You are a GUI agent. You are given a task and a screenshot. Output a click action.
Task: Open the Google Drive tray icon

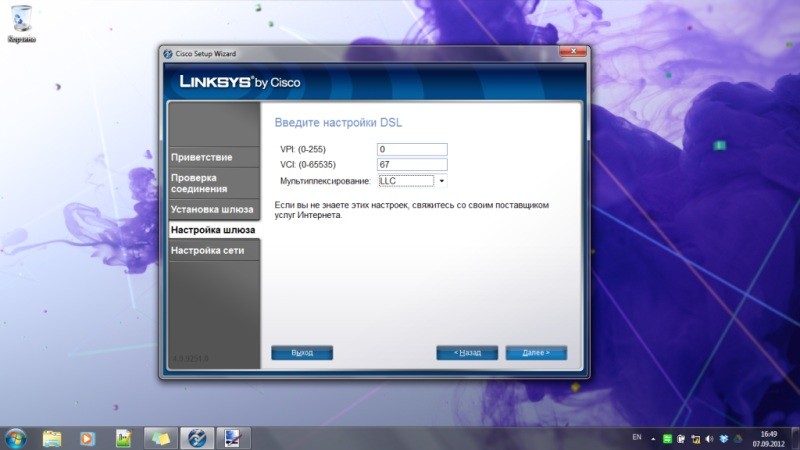pyautogui.click(x=738, y=439)
